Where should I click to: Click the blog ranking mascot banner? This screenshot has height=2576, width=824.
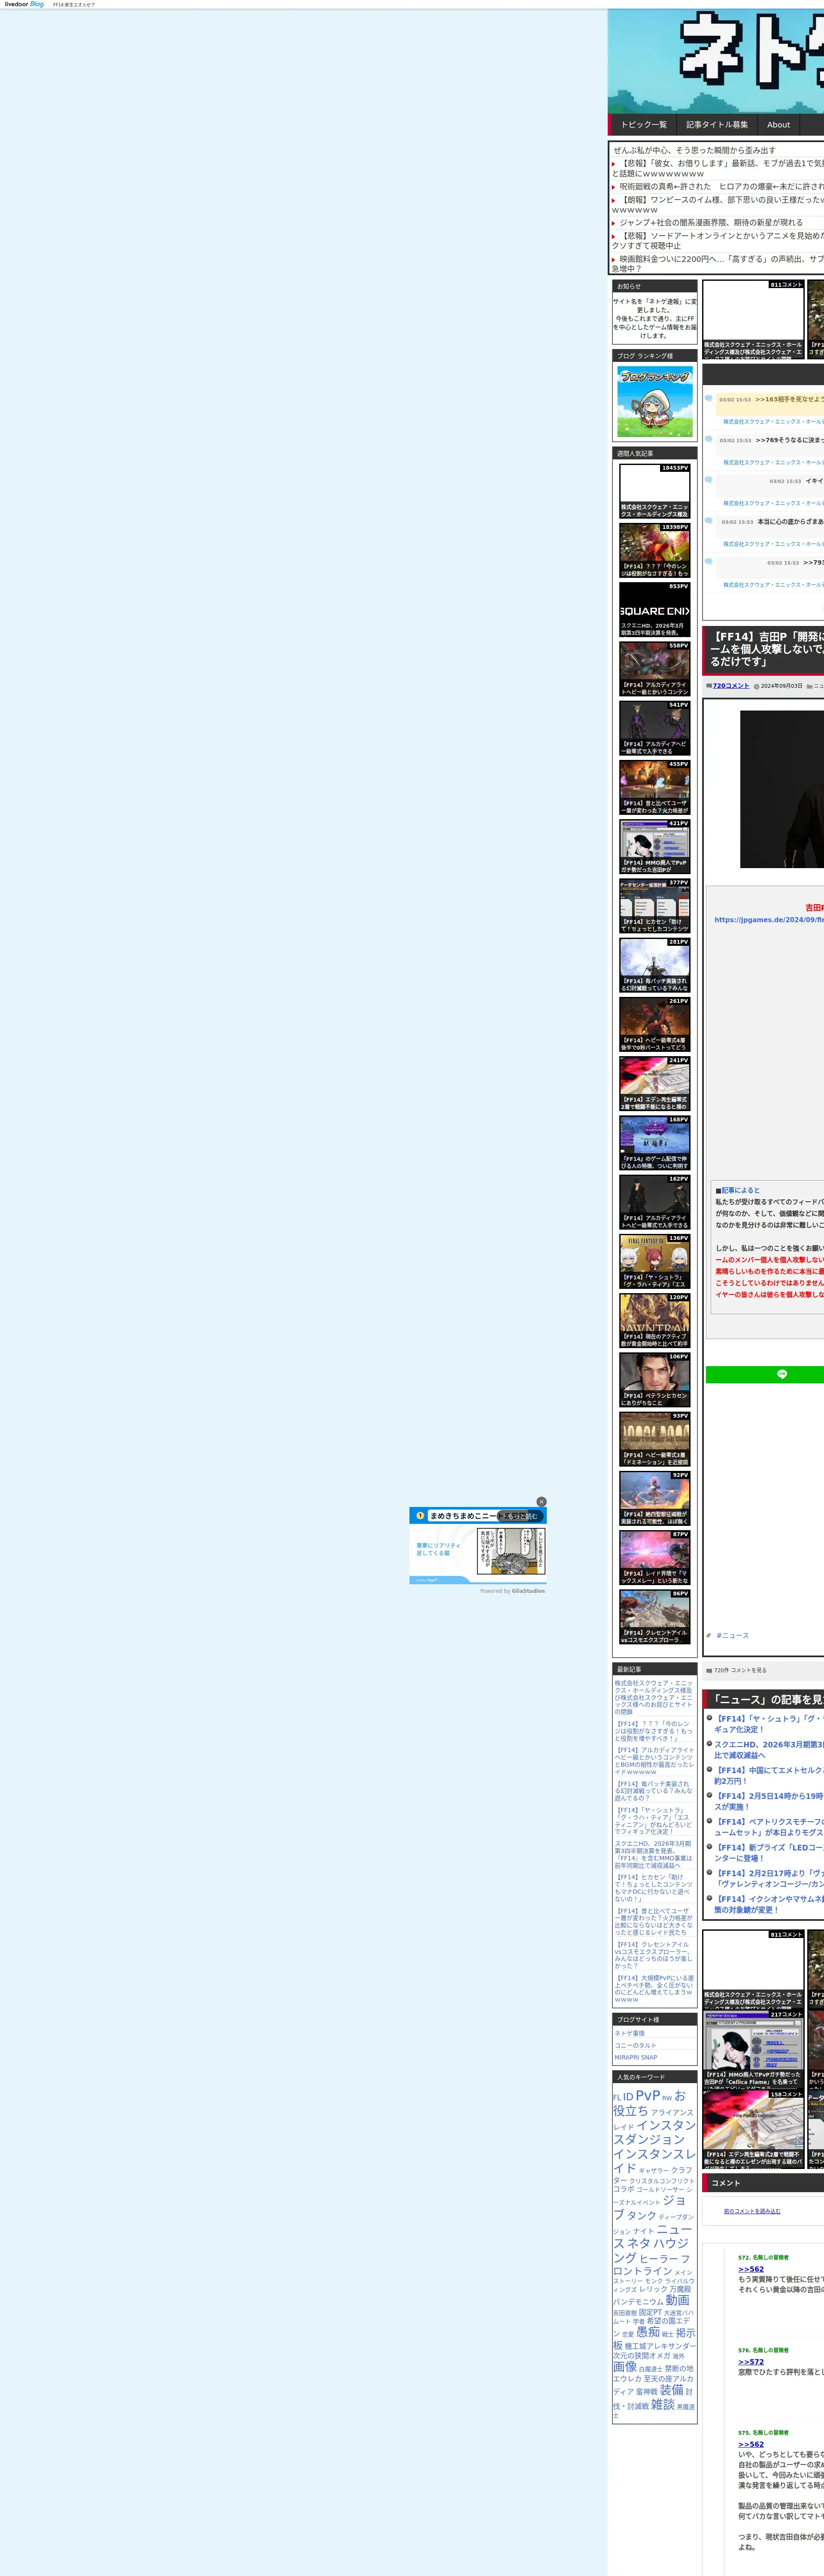[x=654, y=401]
